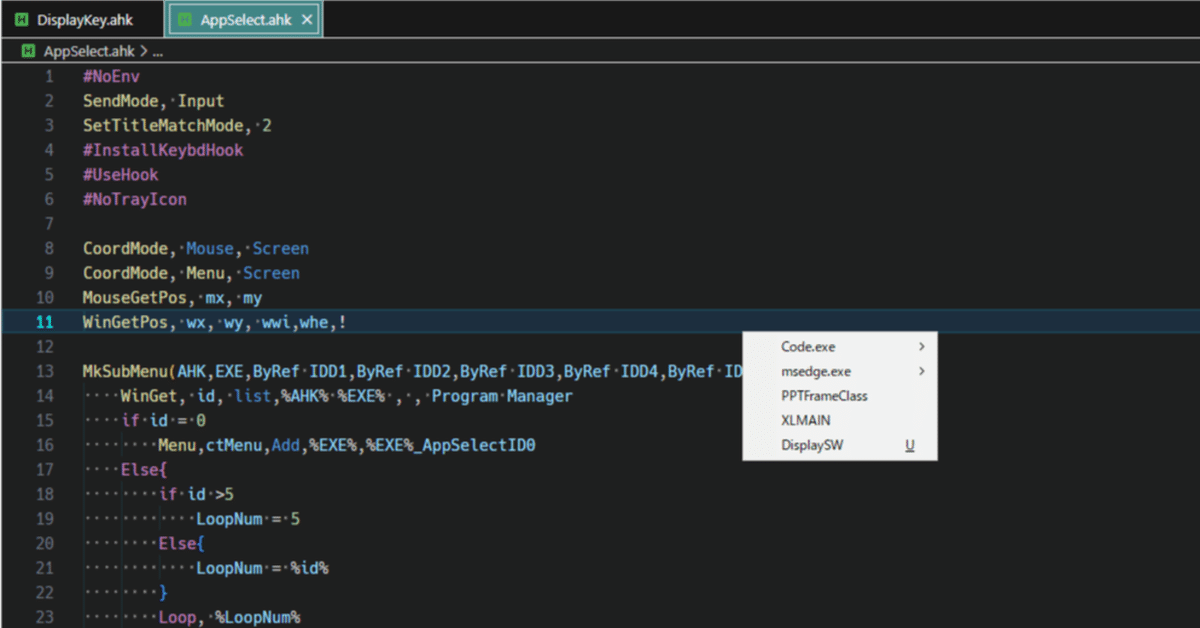
Task: Click line number 11 in the gutter
Action: (45, 322)
